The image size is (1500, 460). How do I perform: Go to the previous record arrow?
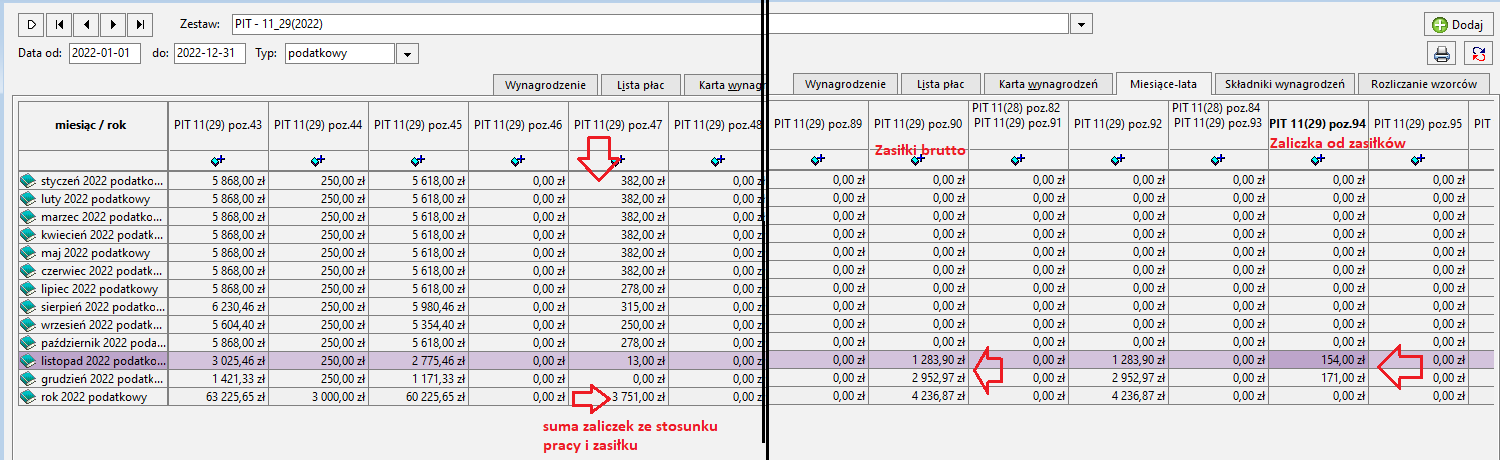tap(86, 23)
